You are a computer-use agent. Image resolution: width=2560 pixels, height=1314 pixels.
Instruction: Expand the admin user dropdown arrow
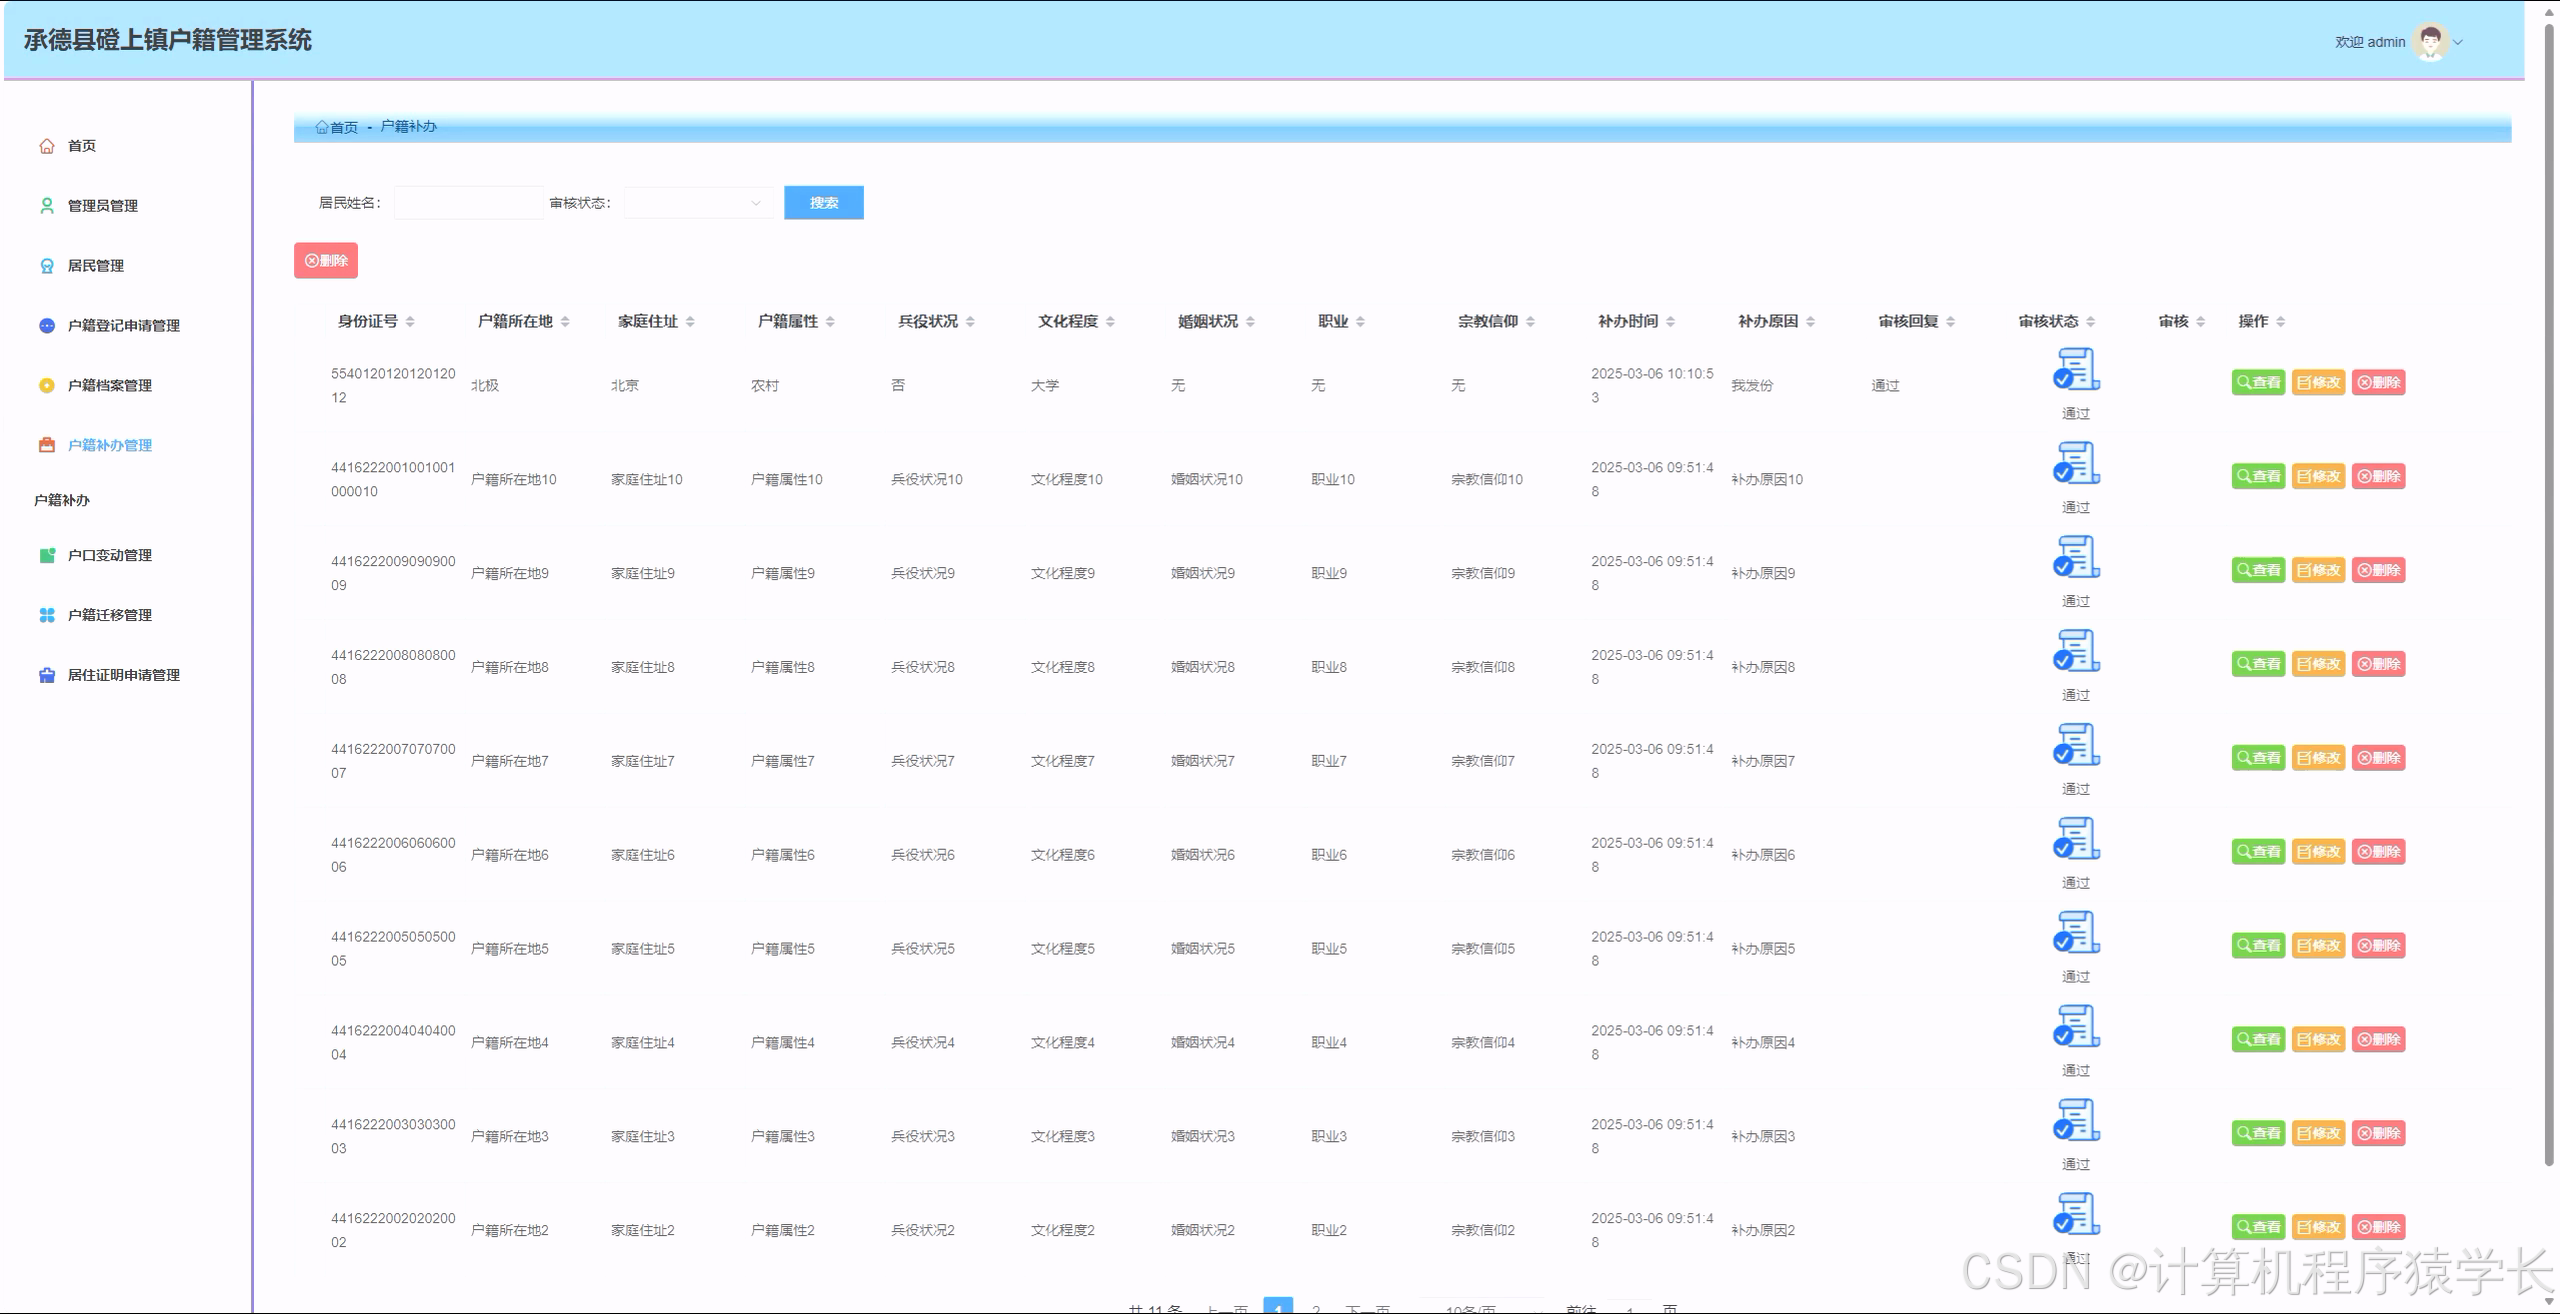pos(2458,42)
